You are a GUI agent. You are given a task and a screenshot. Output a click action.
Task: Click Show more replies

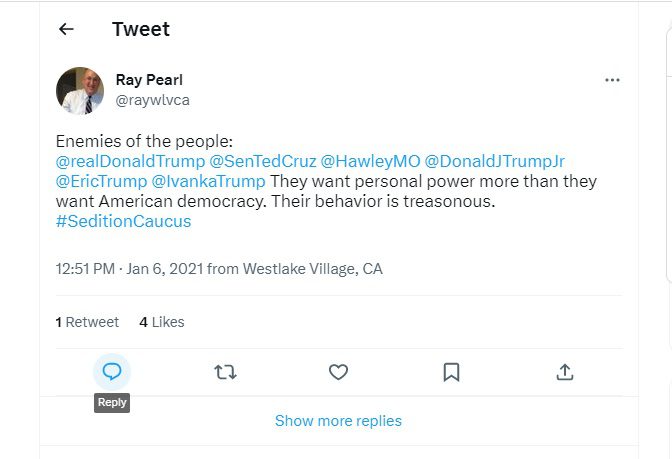pyautogui.click(x=338, y=421)
